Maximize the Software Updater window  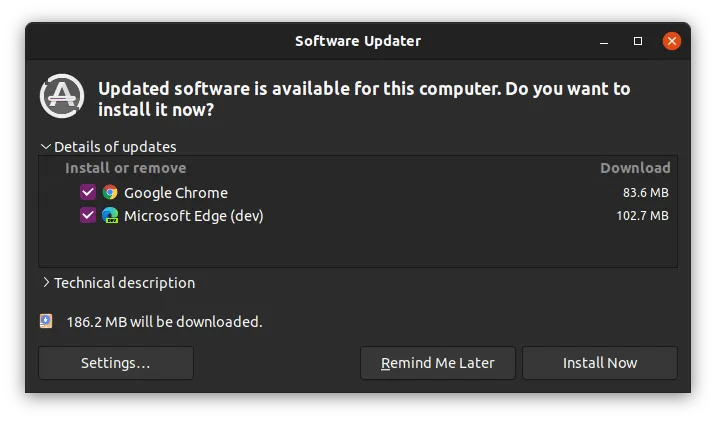(x=638, y=41)
